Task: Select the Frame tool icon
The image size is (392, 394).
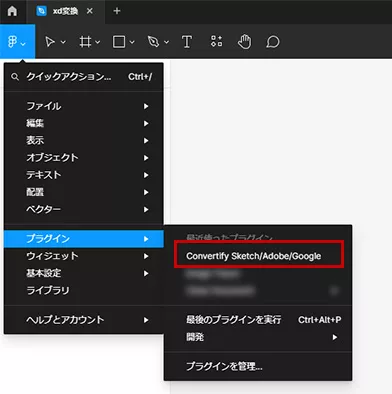Action: (x=85, y=42)
